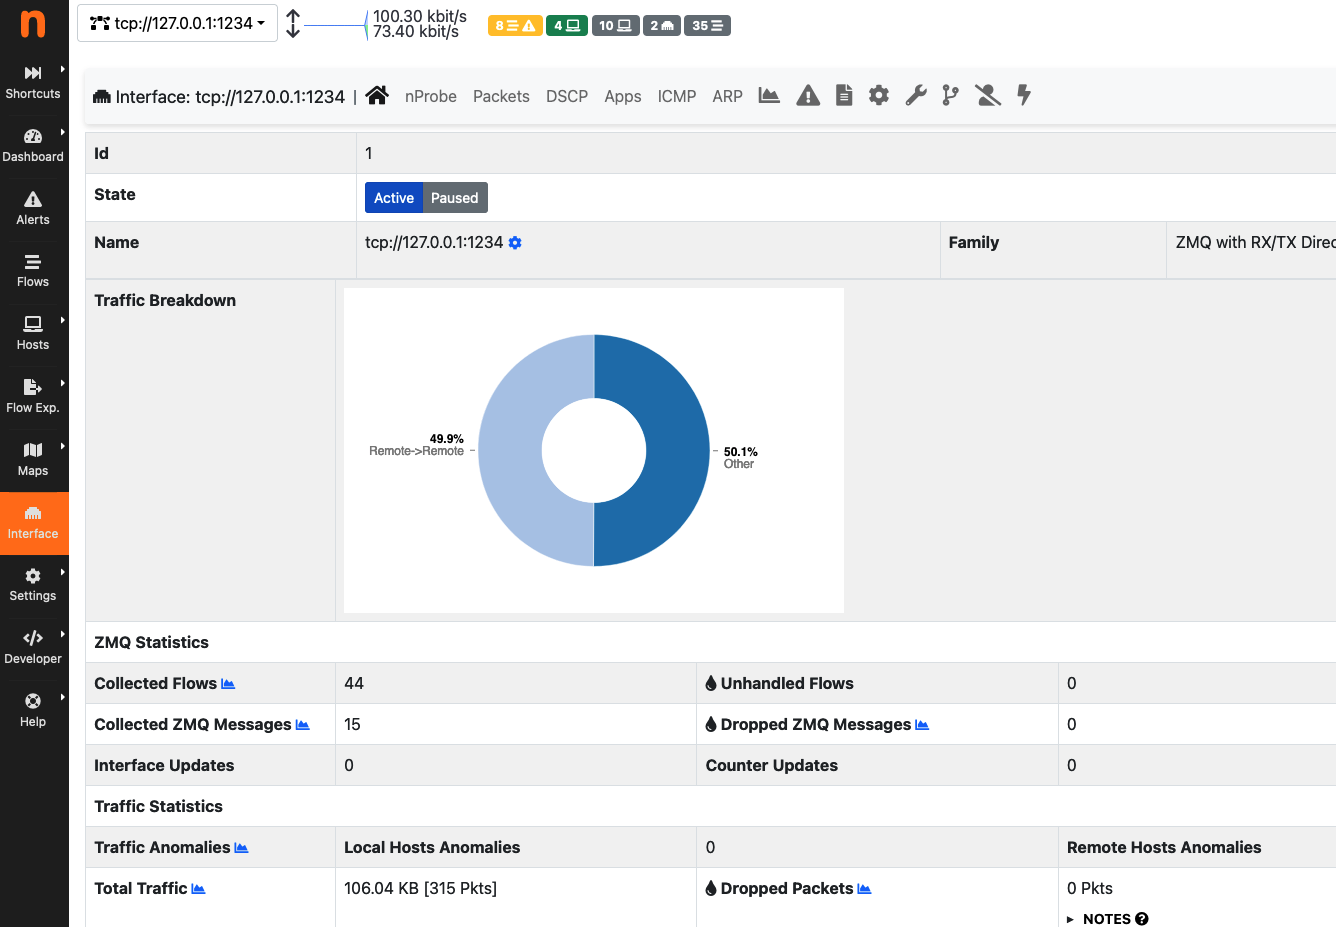The height and width of the screenshot is (927, 1336).
Task: Click the throughput upload/download arrows
Action: 293,23
